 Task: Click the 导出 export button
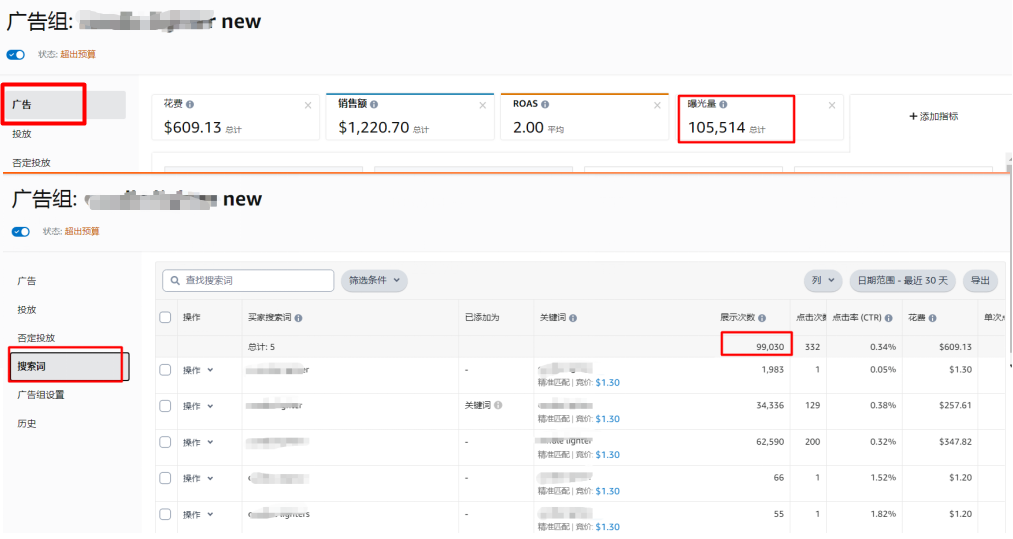tap(980, 281)
